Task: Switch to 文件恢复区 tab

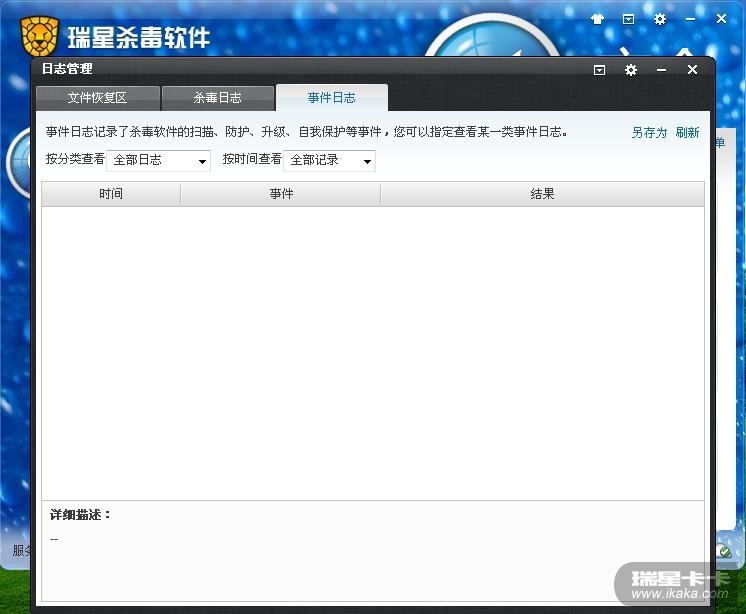Action: pyautogui.click(x=98, y=98)
